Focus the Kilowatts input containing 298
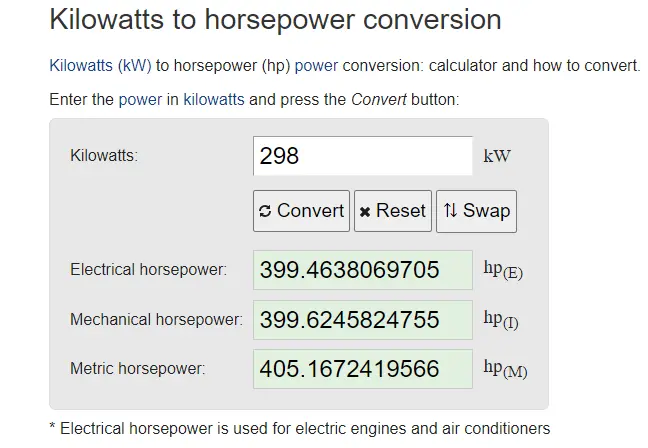 (362, 156)
